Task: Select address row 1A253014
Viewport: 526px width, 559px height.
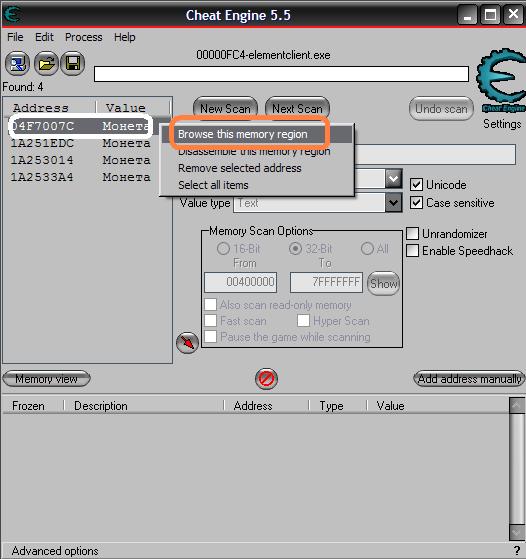Action: [81, 160]
